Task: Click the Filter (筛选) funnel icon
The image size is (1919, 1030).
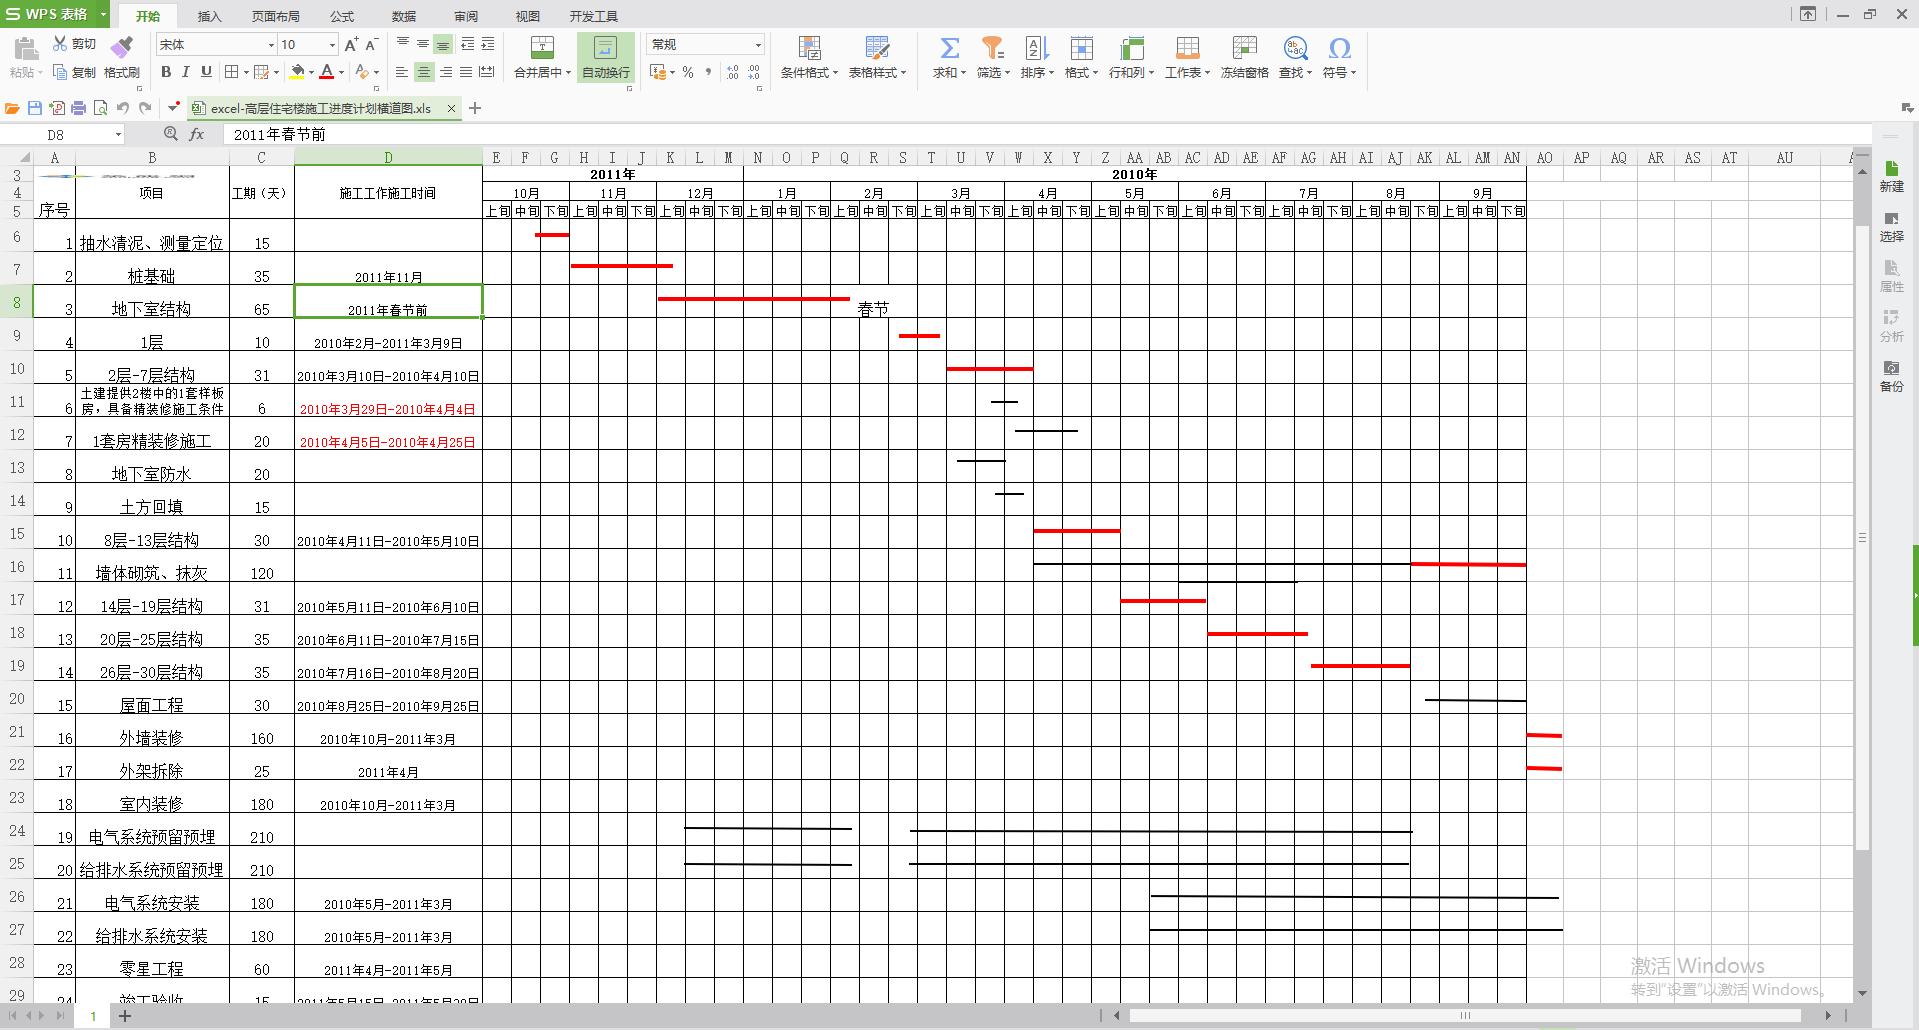Action: 992,48
